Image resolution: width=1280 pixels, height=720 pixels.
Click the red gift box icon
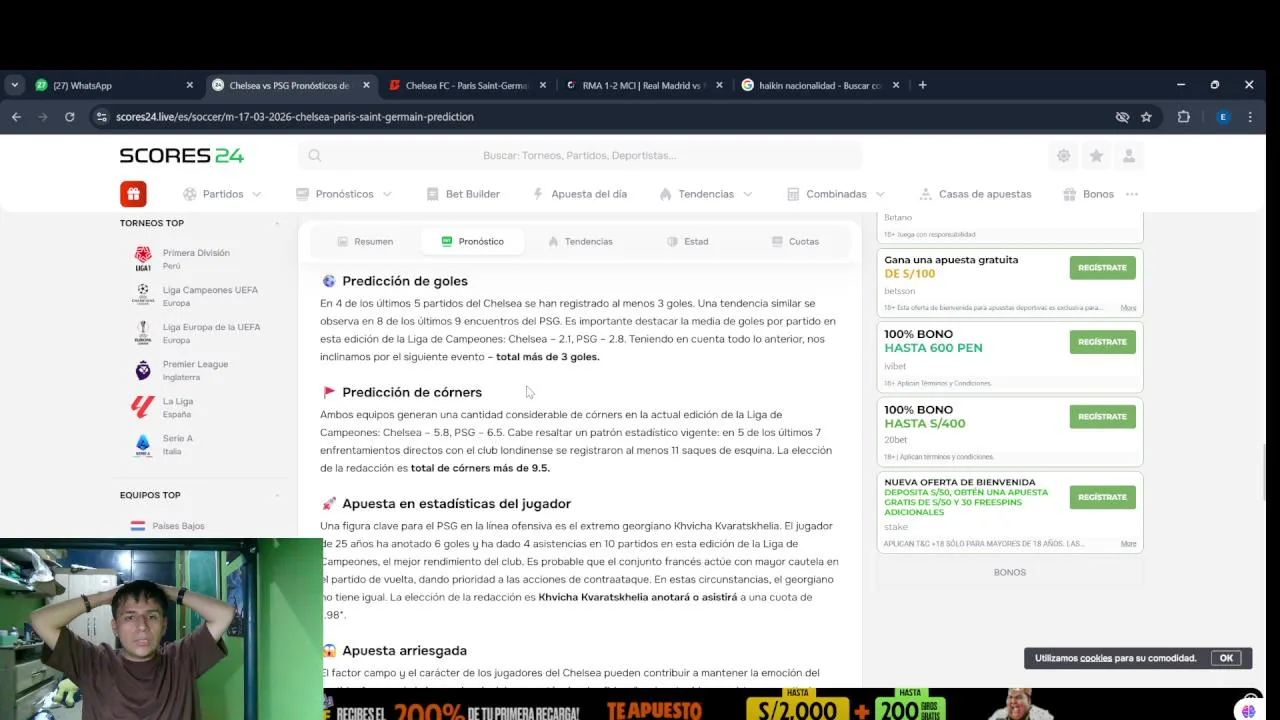click(133, 194)
